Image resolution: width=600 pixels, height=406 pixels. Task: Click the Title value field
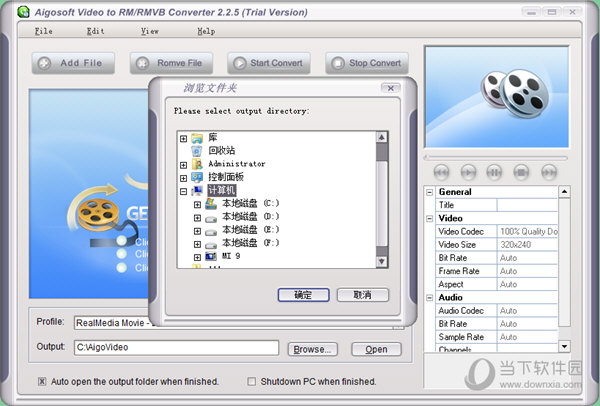tap(527, 205)
